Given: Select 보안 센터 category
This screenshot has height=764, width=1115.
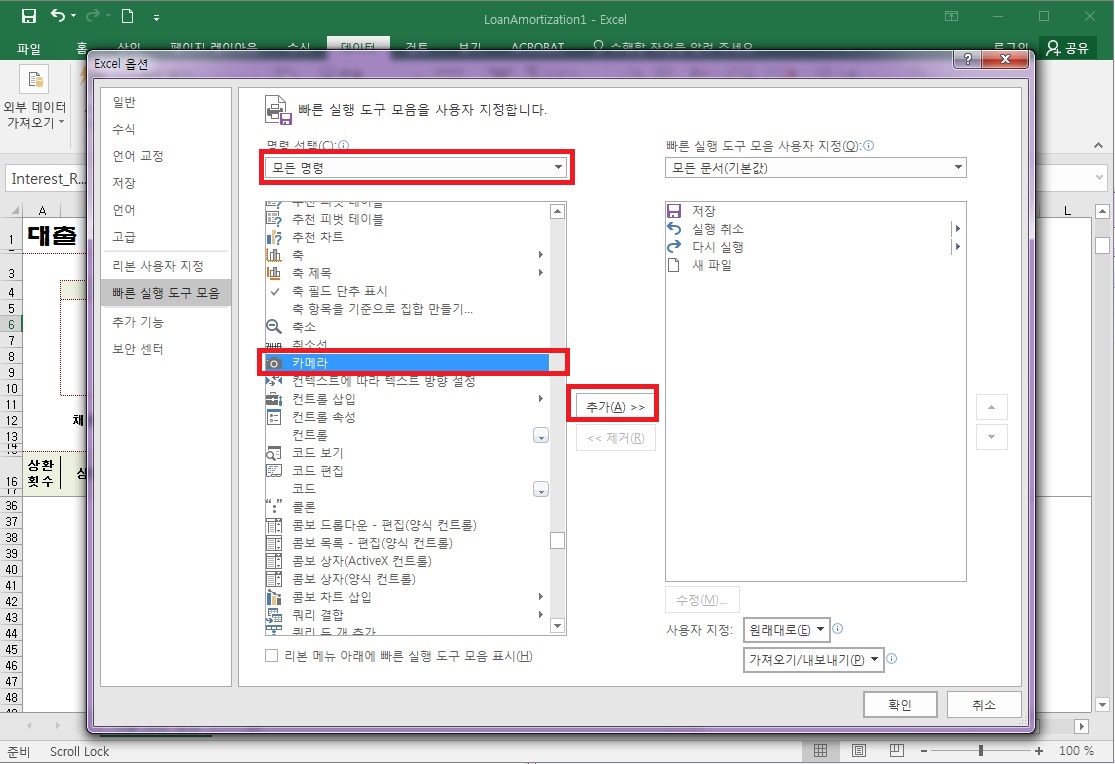Looking at the screenshot, I should [166, 349].
